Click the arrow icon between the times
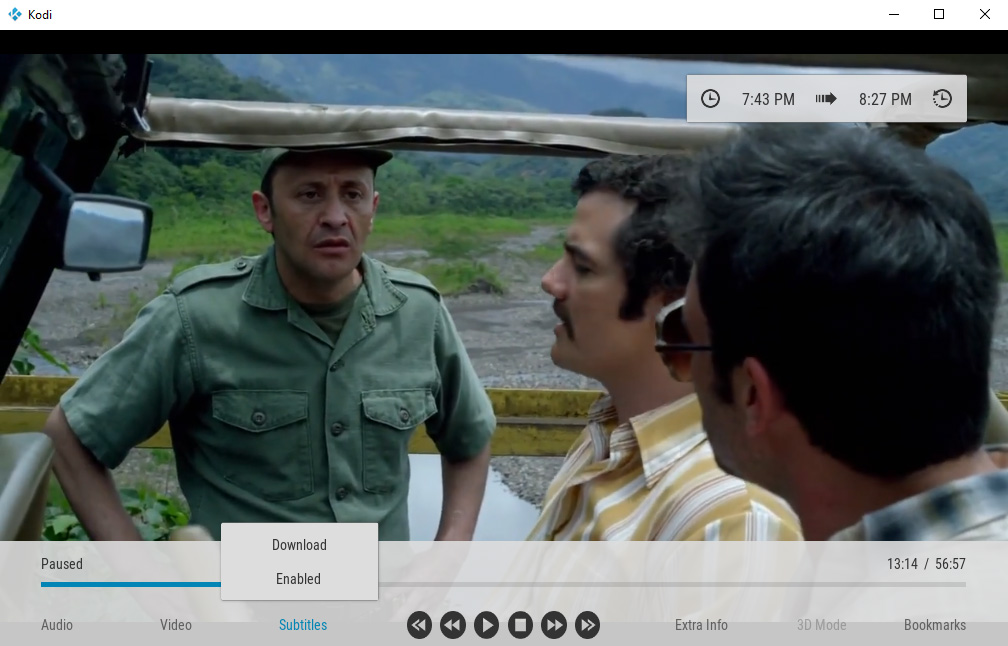The height and width of the screenshot is (646, 1008). pyautogui.click(x=826, y=98)
